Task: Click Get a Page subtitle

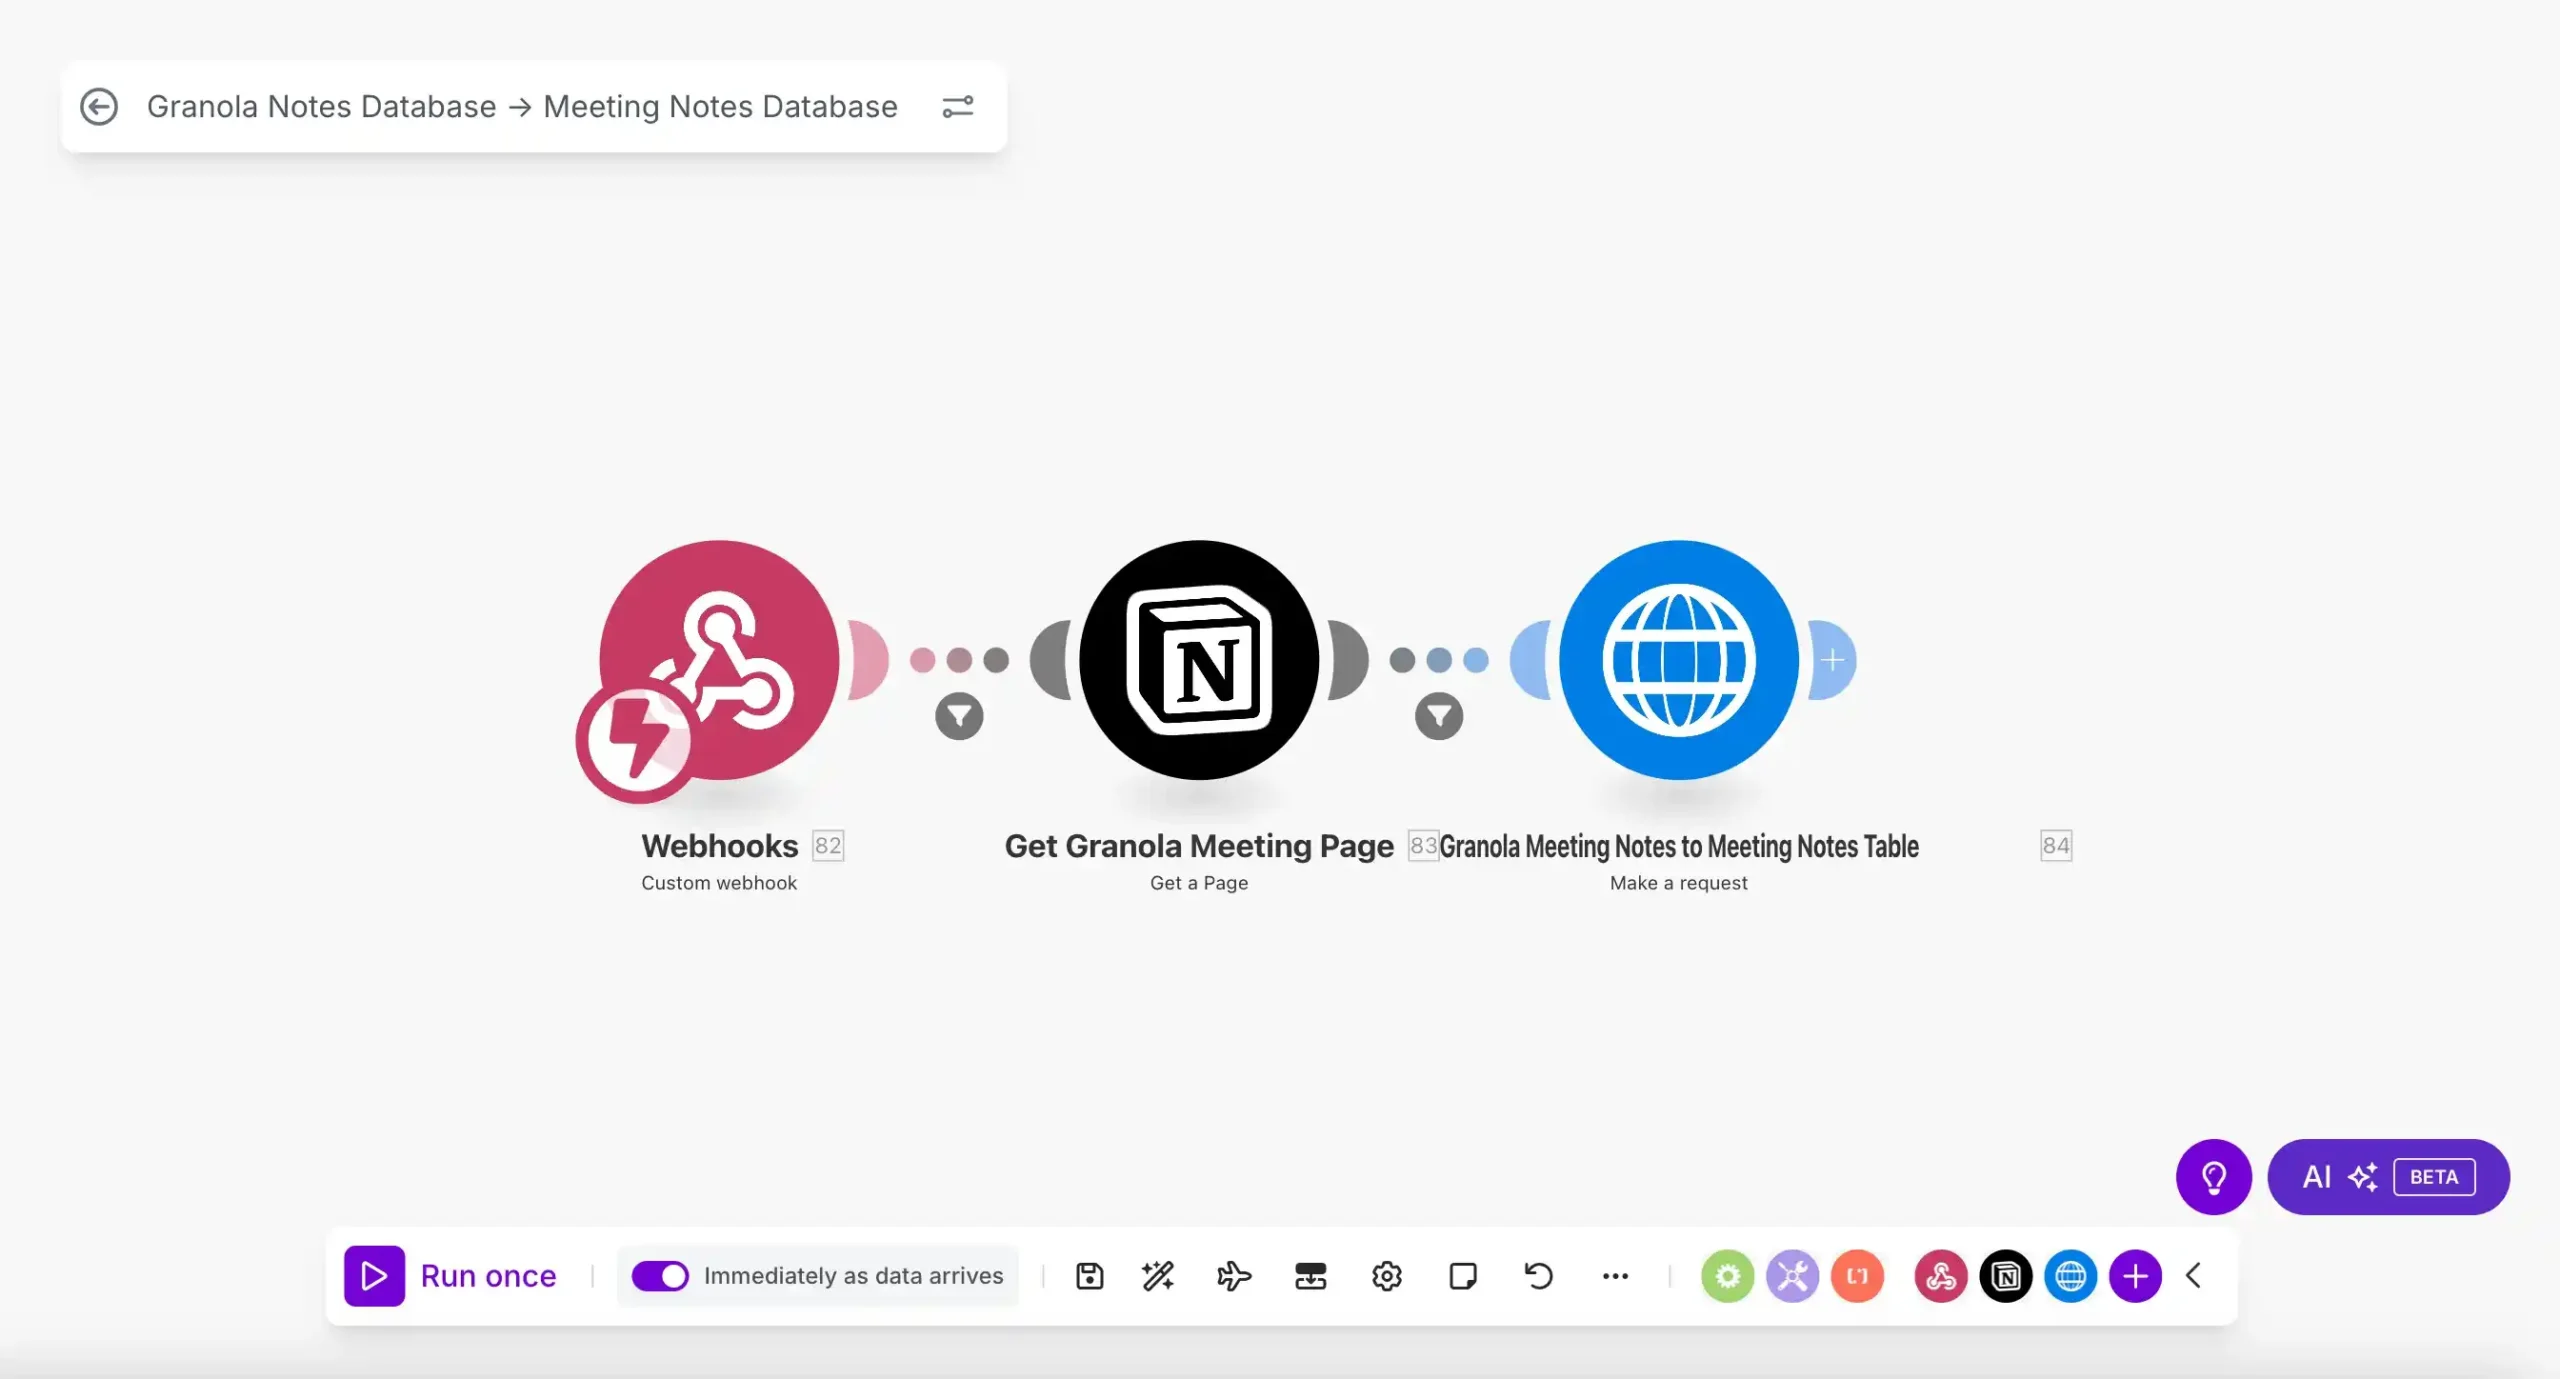Action: pyautogui.click(x=1199, y=883)
